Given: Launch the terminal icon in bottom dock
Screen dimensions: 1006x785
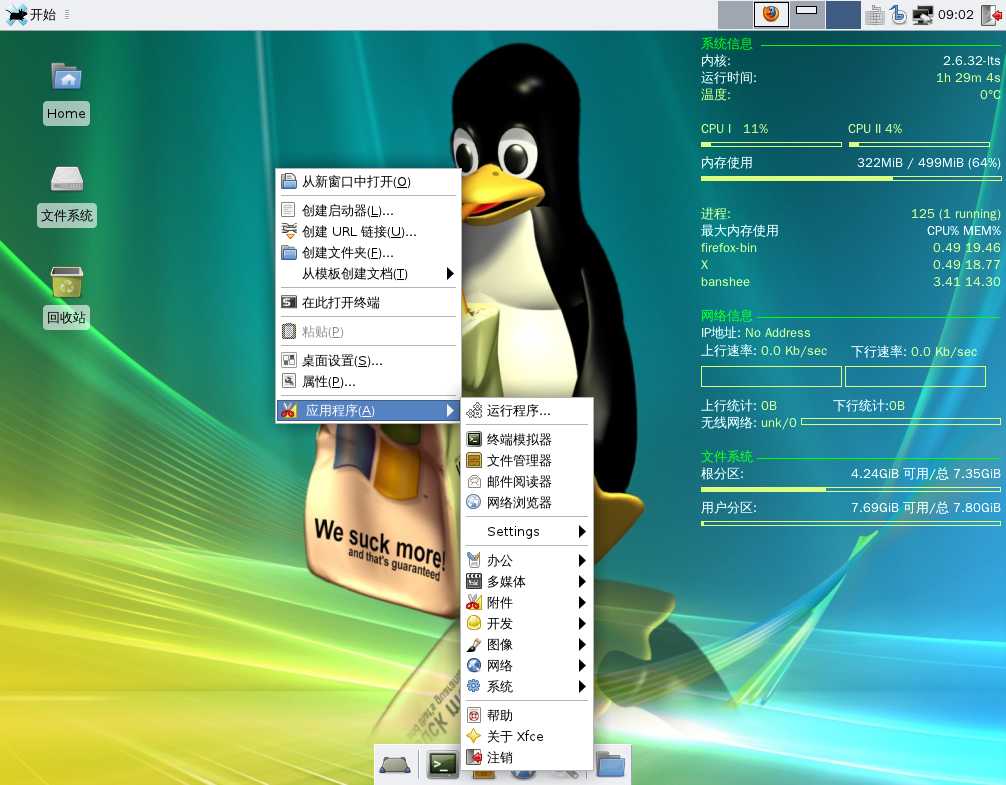Looking at the screenshot, I should click(x=443, y=764).
